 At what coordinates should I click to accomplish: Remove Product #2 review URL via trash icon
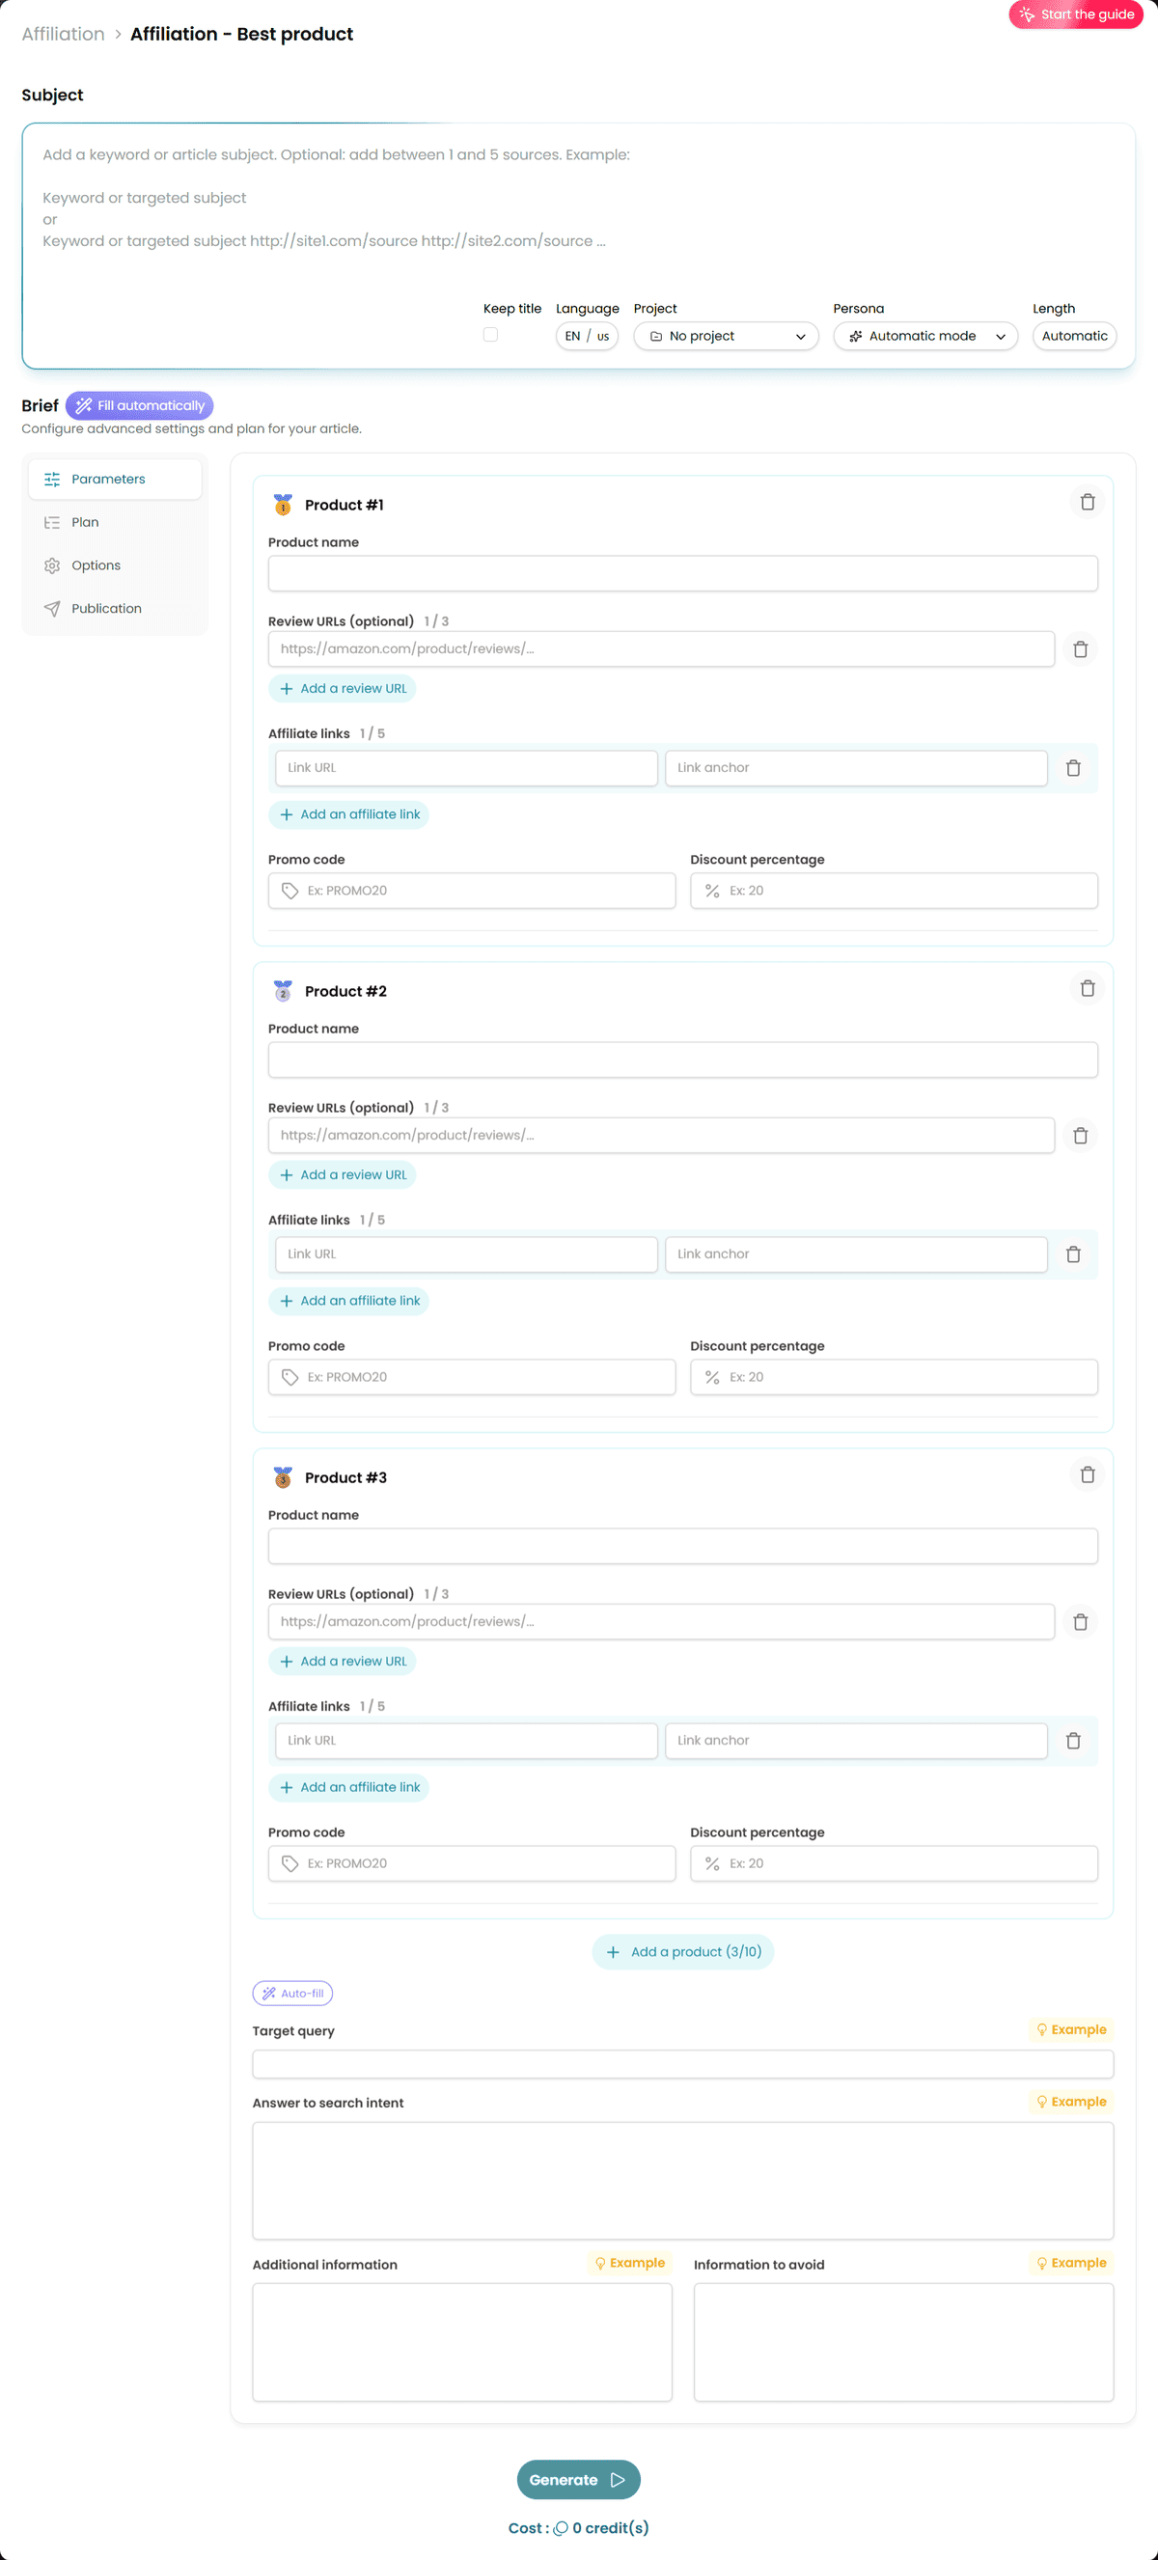pos(1080,1136)
